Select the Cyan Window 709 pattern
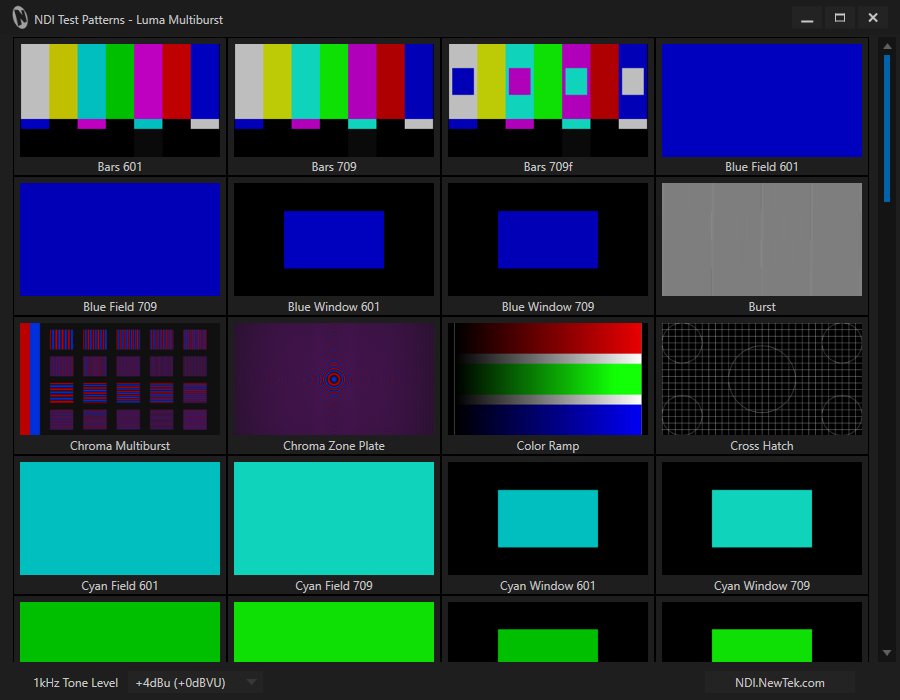Viewport: 900px width, 700px height. tap(762, 519)
